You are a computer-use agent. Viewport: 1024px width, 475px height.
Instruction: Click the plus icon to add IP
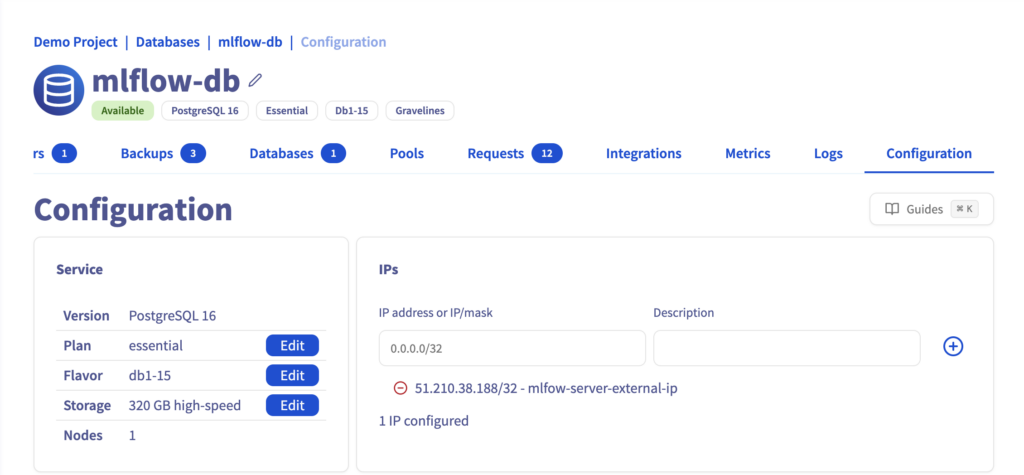coord(953,347)
